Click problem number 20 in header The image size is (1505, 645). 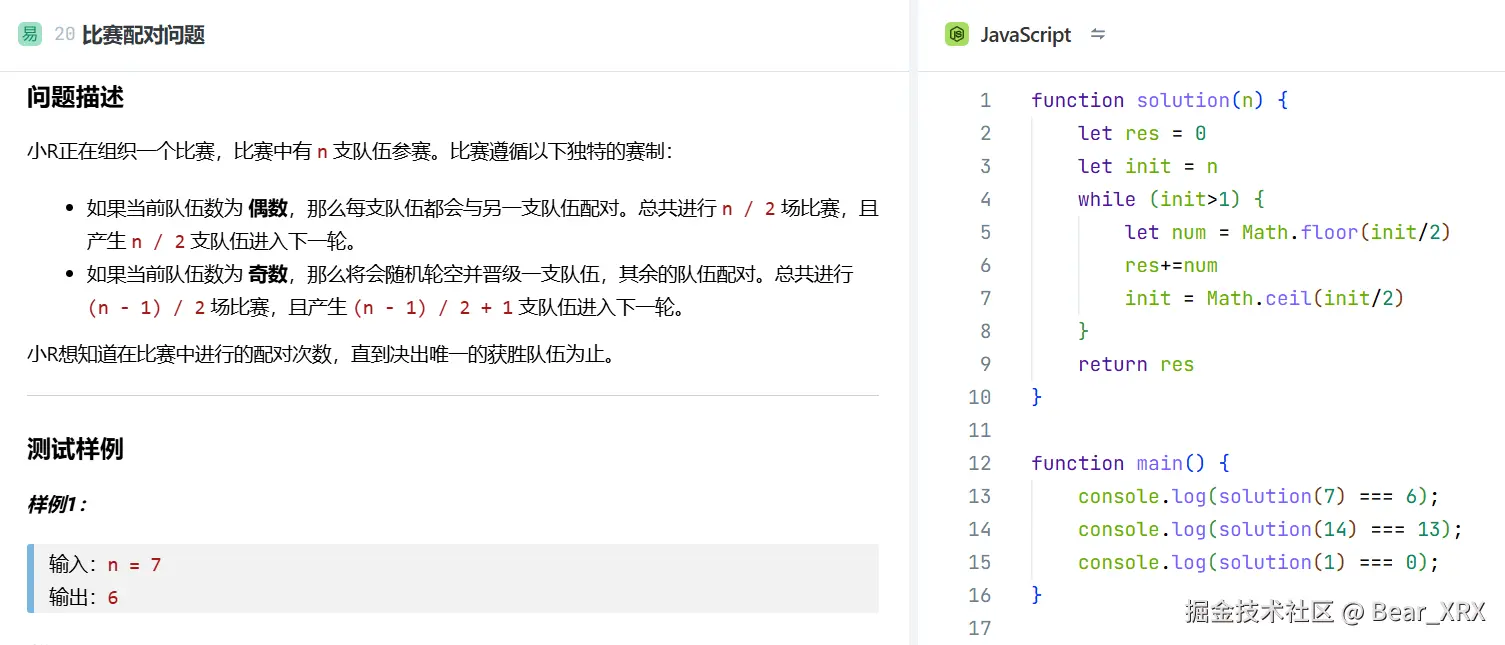tap(65, 35)
